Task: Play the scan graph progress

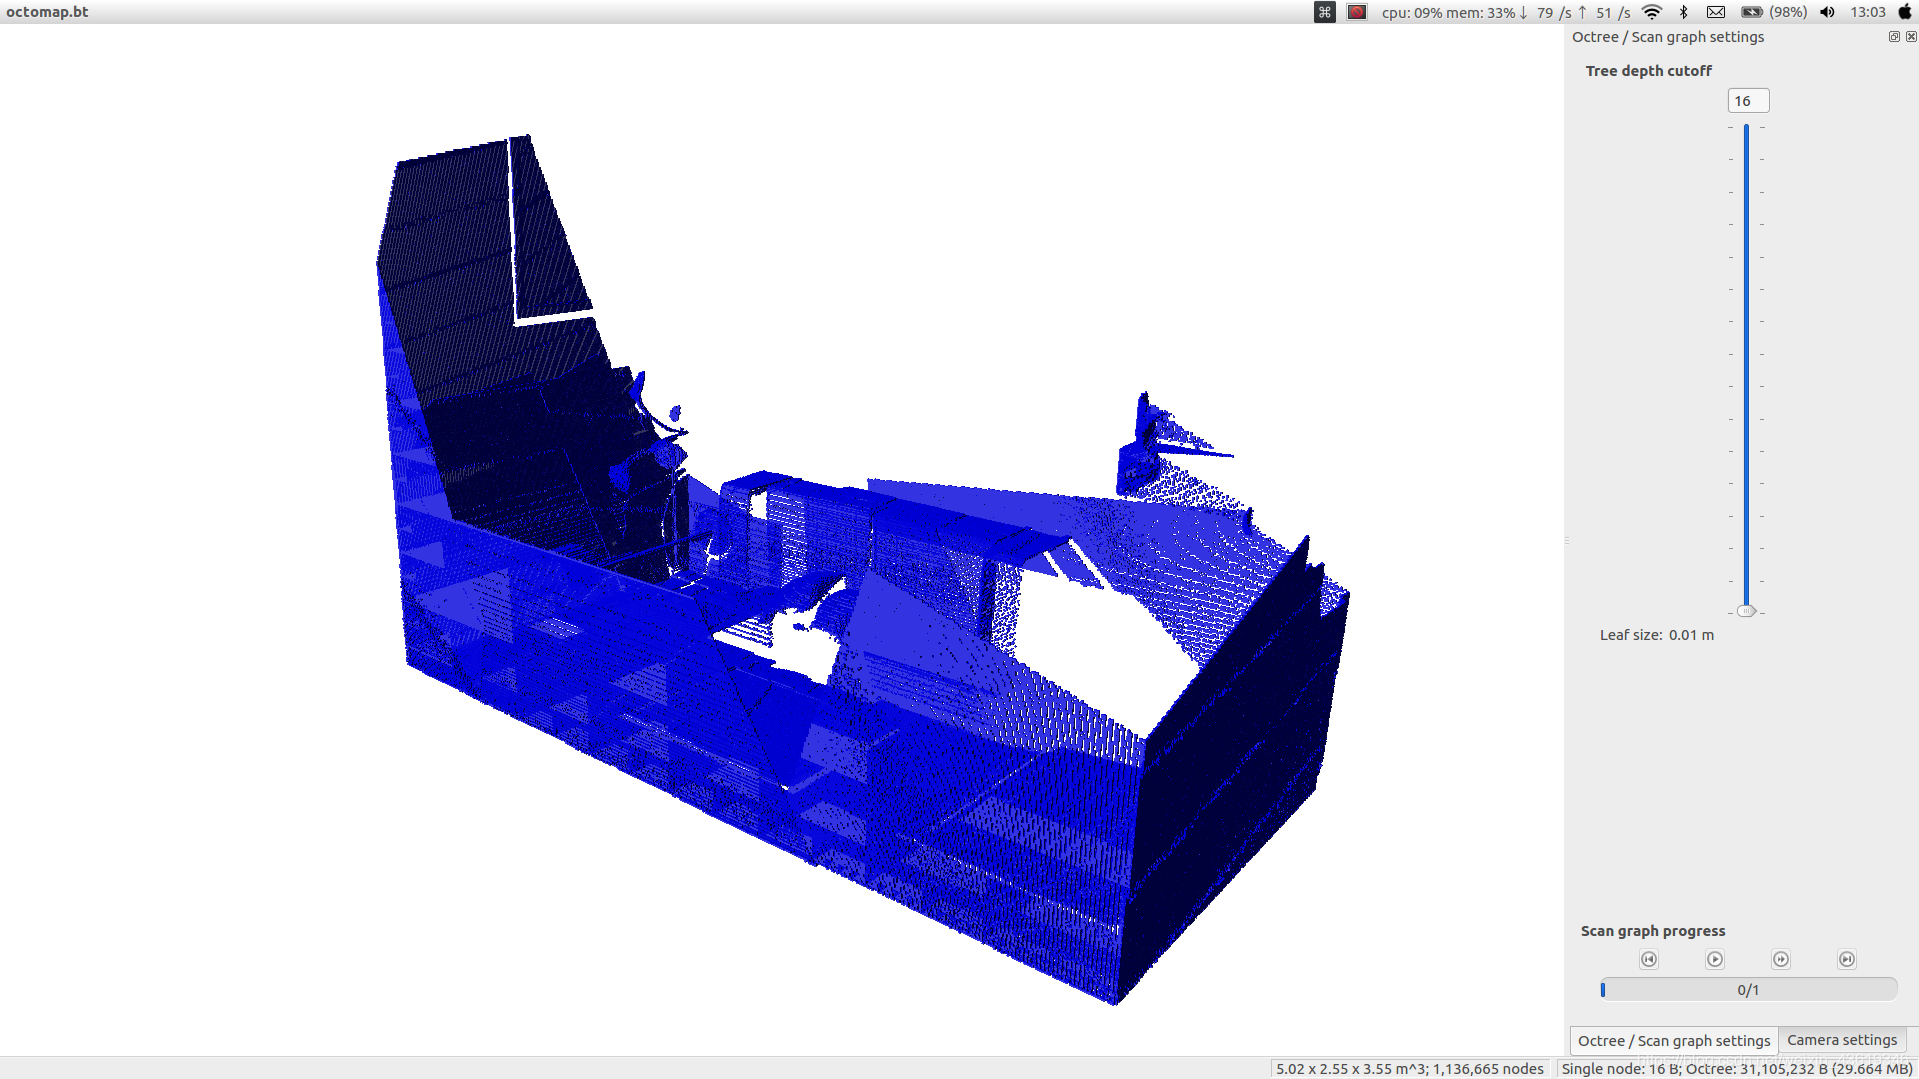Action: click(1715, 959)
